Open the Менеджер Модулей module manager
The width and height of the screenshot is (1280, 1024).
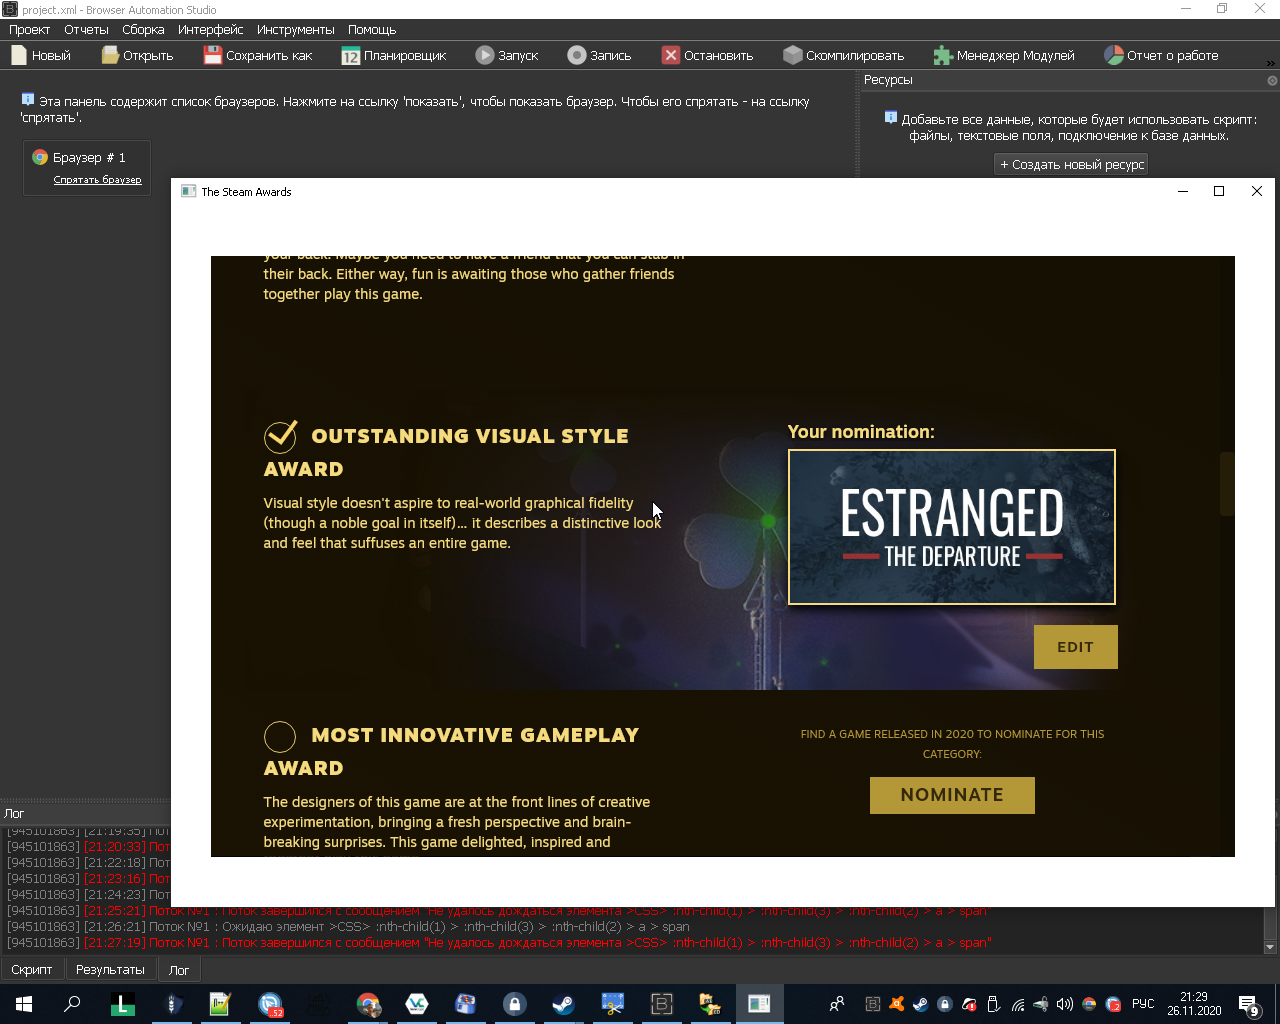(1004, 55)
